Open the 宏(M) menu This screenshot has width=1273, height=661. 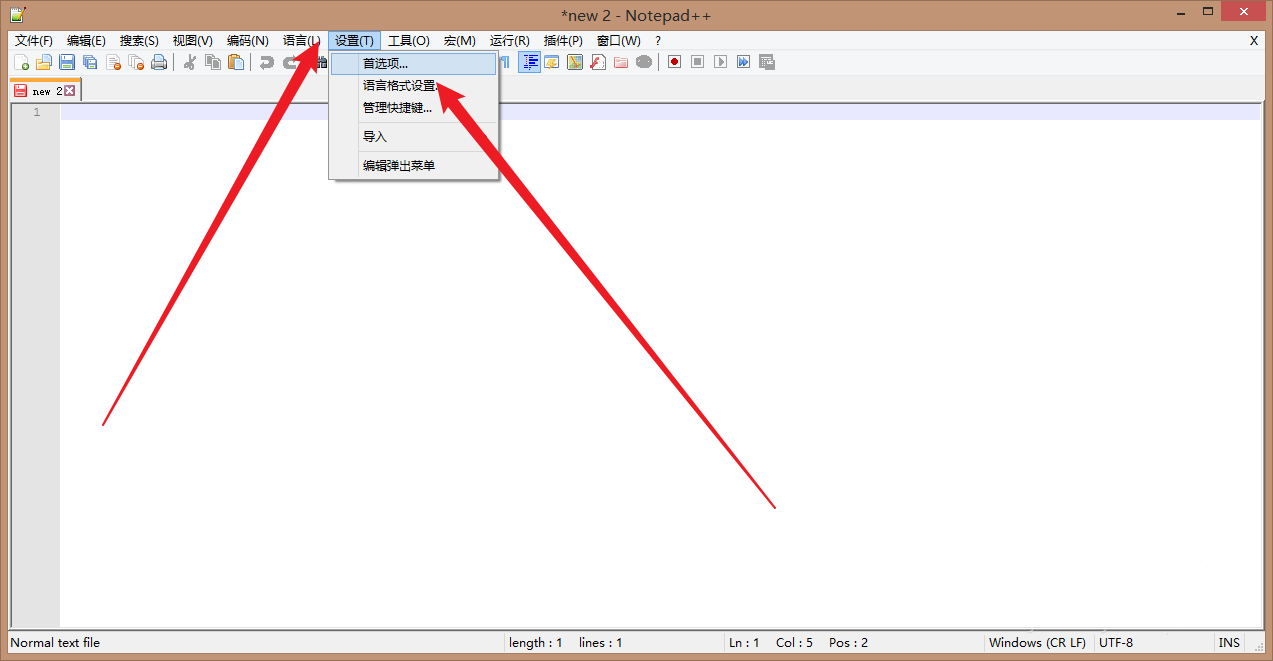tap(459, 40)
